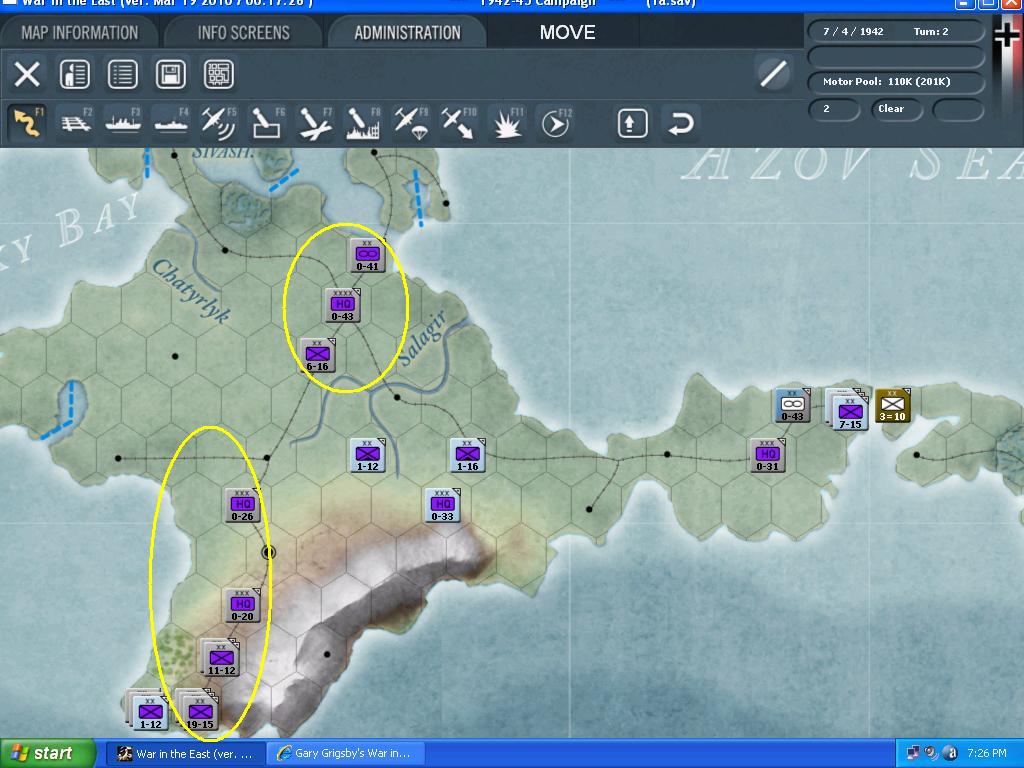Select the 1-12 unit beside the 1-16 unit
This screenshot has height=768, width=1024.
pos(368,455)
